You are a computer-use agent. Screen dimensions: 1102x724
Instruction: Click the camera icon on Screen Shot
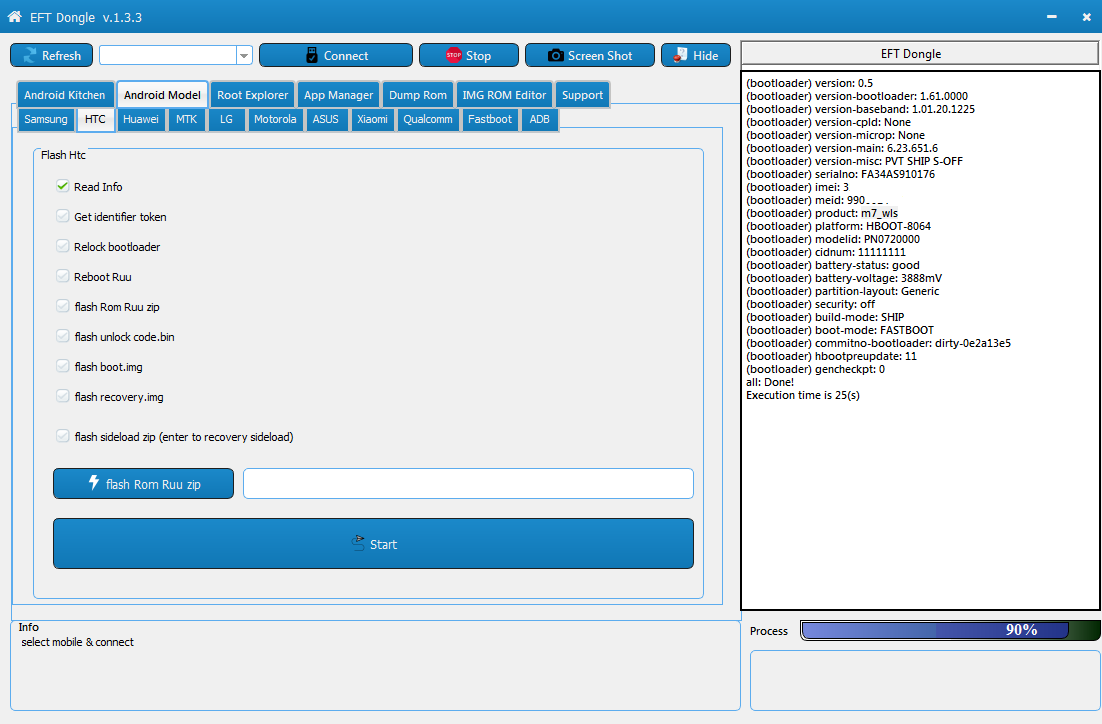pos(555,56)
